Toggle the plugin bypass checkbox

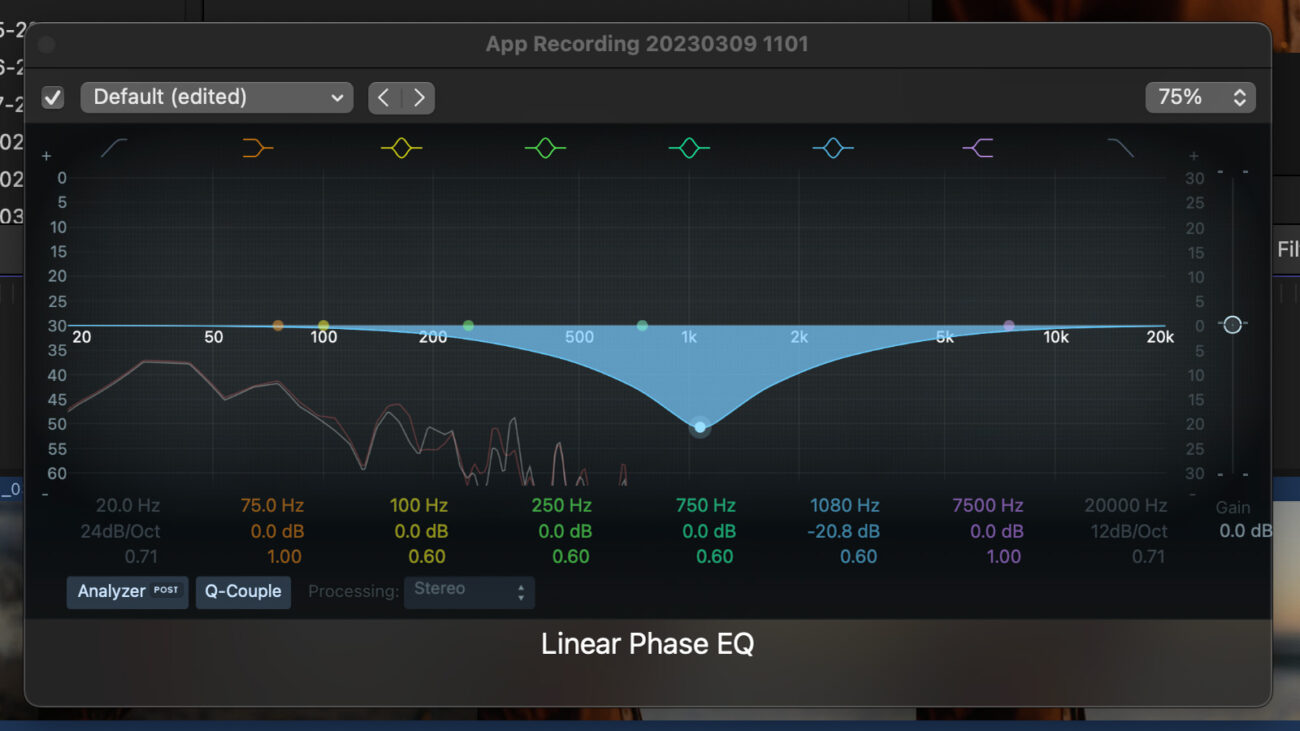click(x=52, y=97)
